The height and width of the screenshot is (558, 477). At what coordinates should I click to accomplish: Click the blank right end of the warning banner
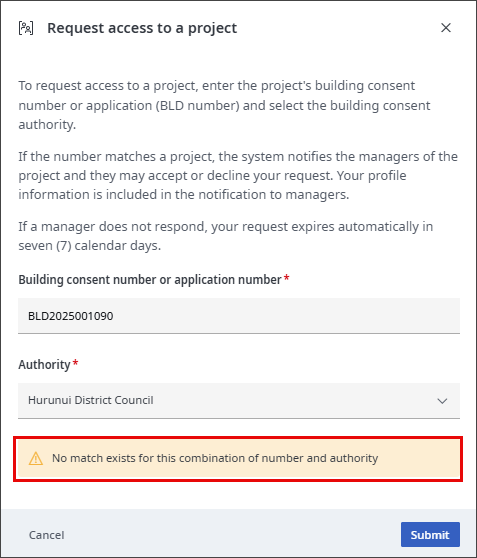coord(419,458)
